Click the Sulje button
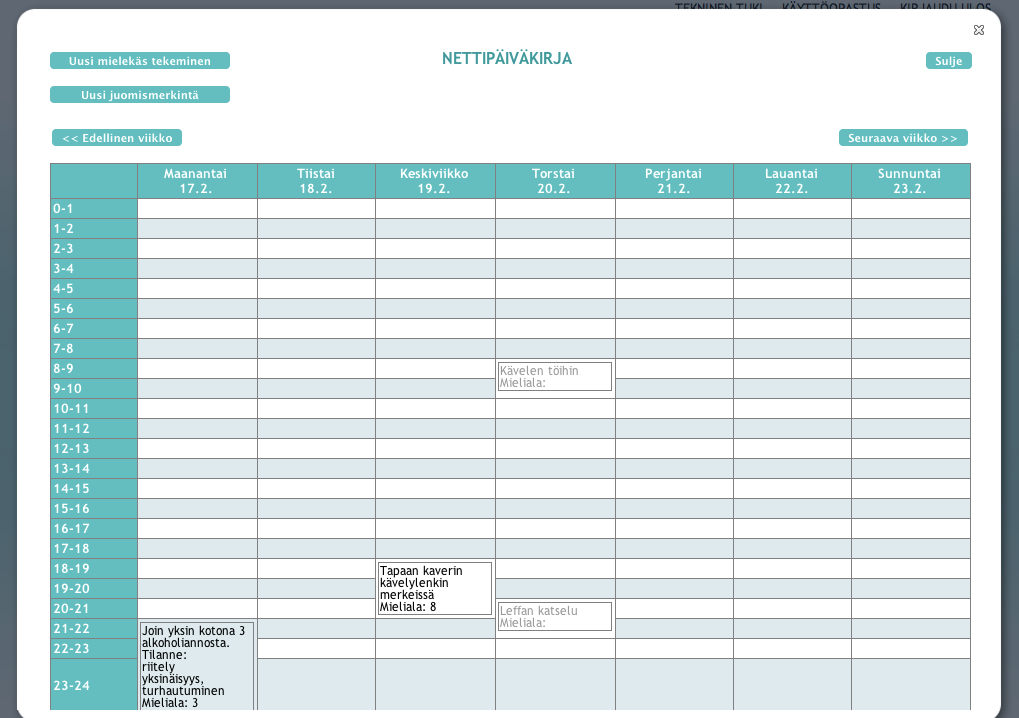The width and height of the screenshot is (1019, 718). tap(949, 60)
